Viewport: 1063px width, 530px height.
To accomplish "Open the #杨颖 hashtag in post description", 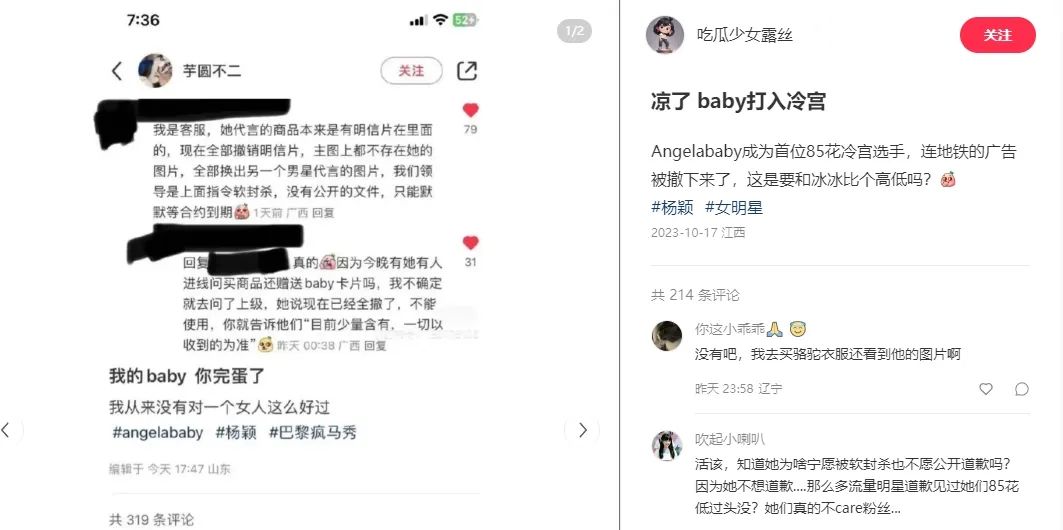I will pyautogui.click(x=672, y=207).
